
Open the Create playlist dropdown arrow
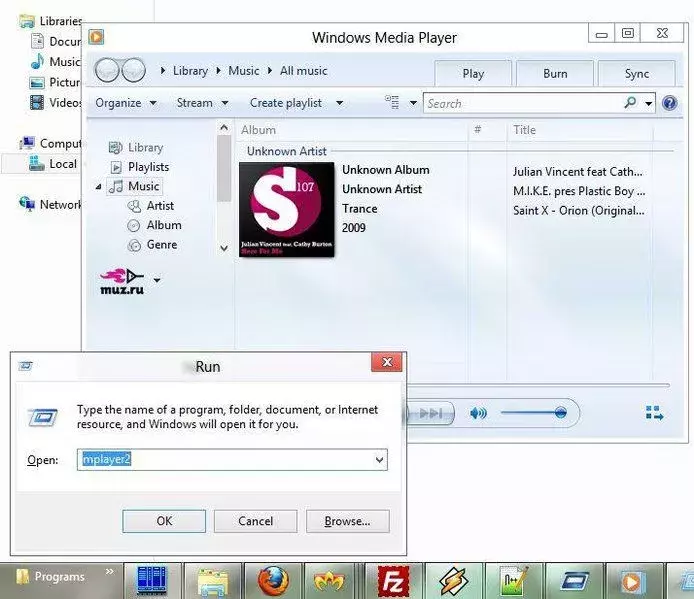(x=339, y=103)
